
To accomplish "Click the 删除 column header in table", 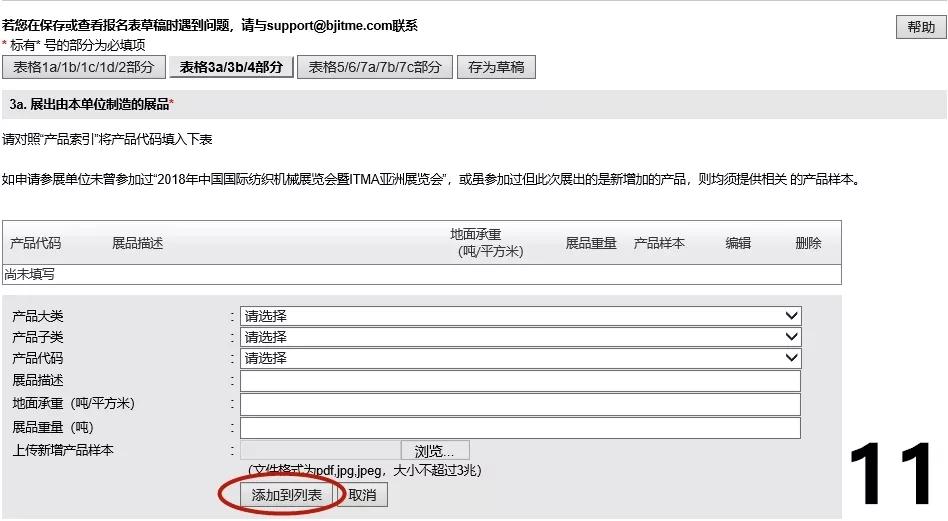I will 808,243.
